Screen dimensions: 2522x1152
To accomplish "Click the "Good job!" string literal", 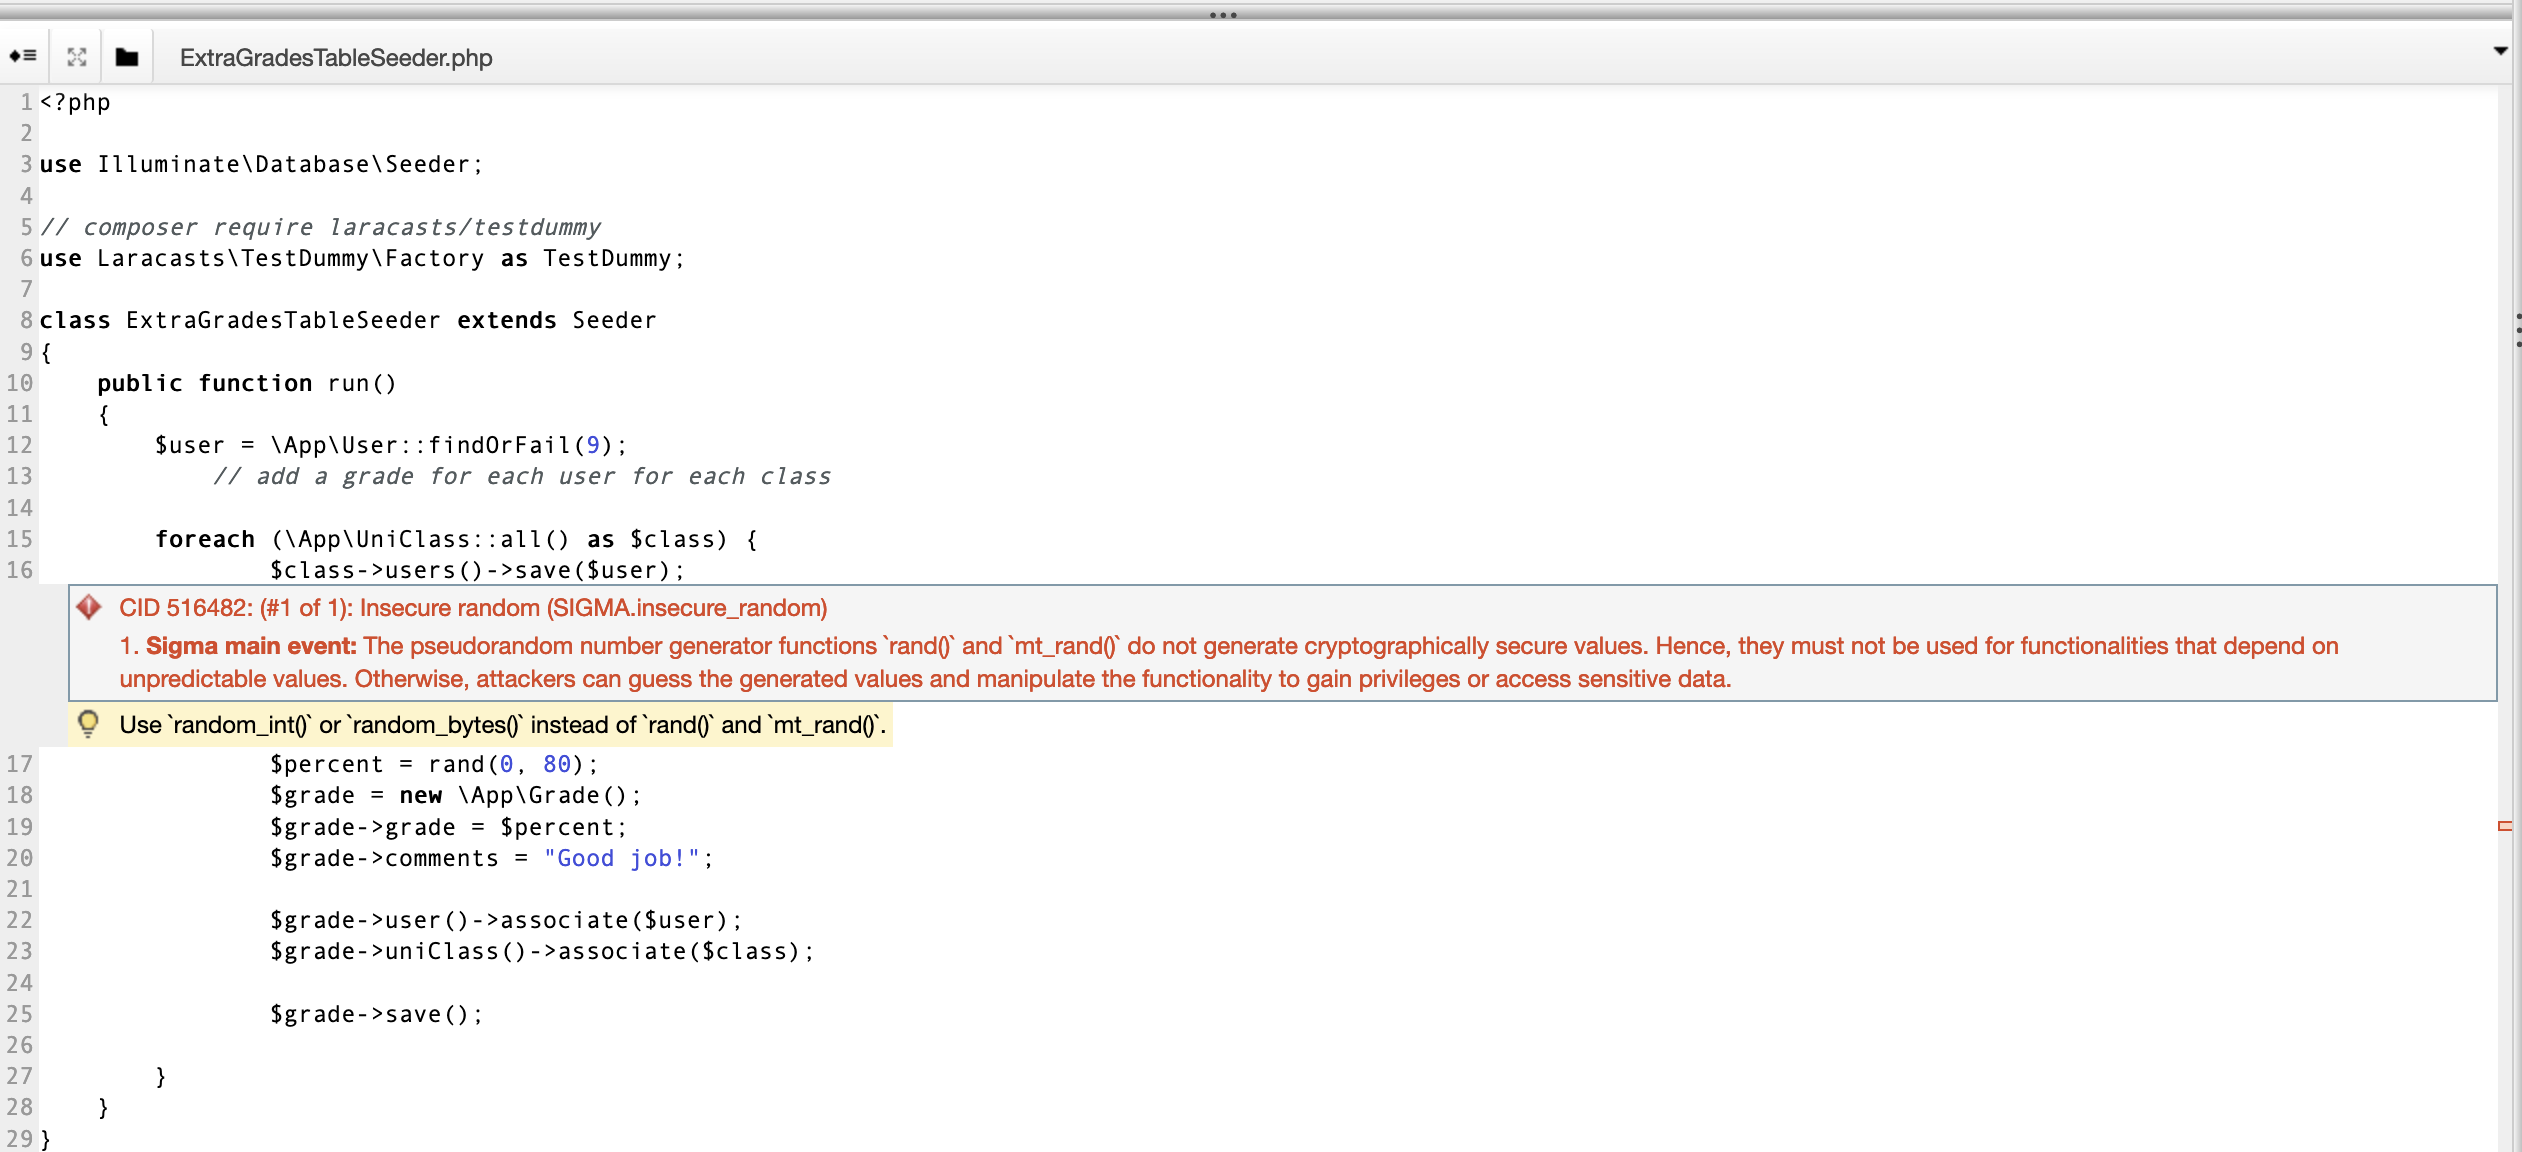I will point(621,858).
